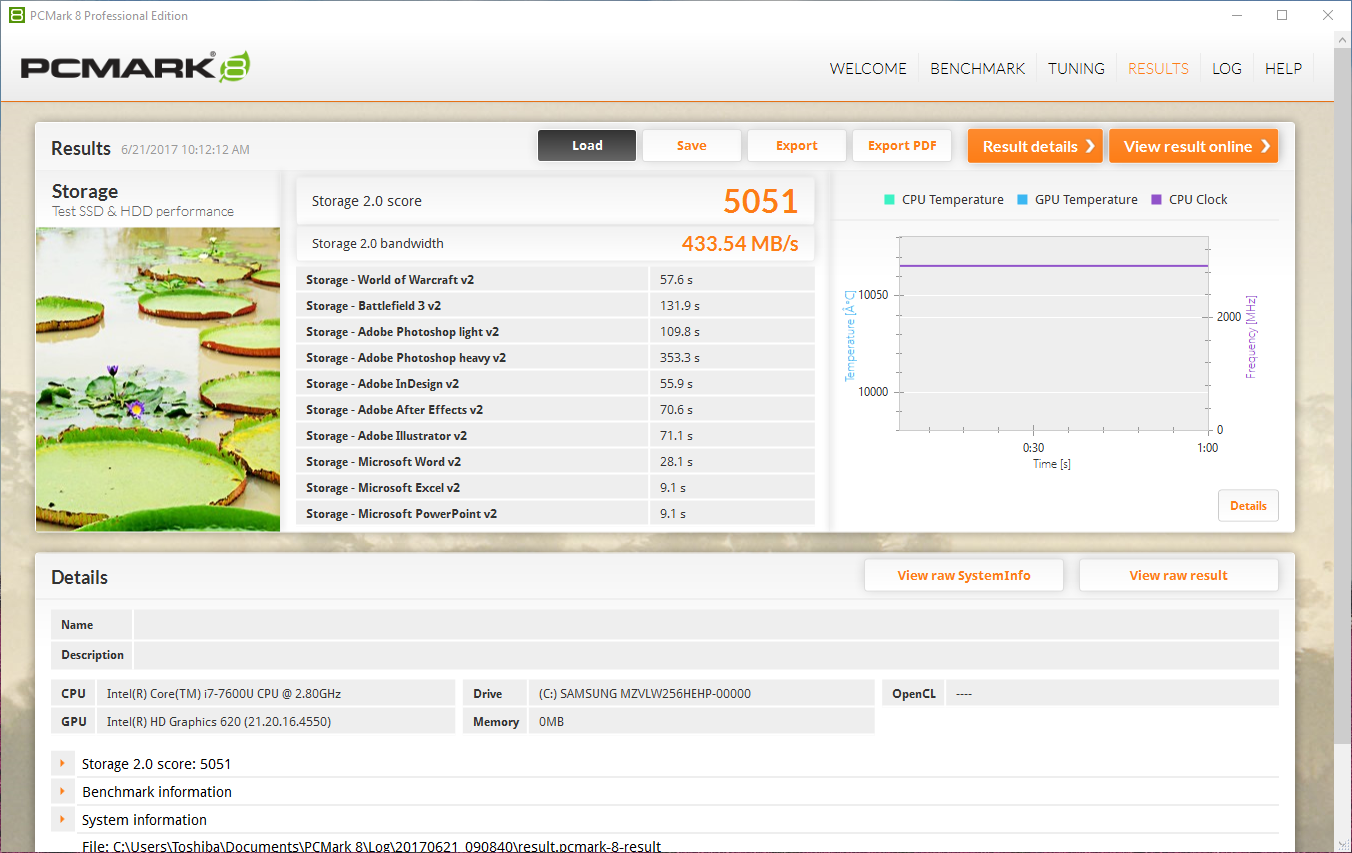Image resolution: width=1352 pixels, height=853 pixels.
Task: Open chart Details button
Action: [1248, 506]
